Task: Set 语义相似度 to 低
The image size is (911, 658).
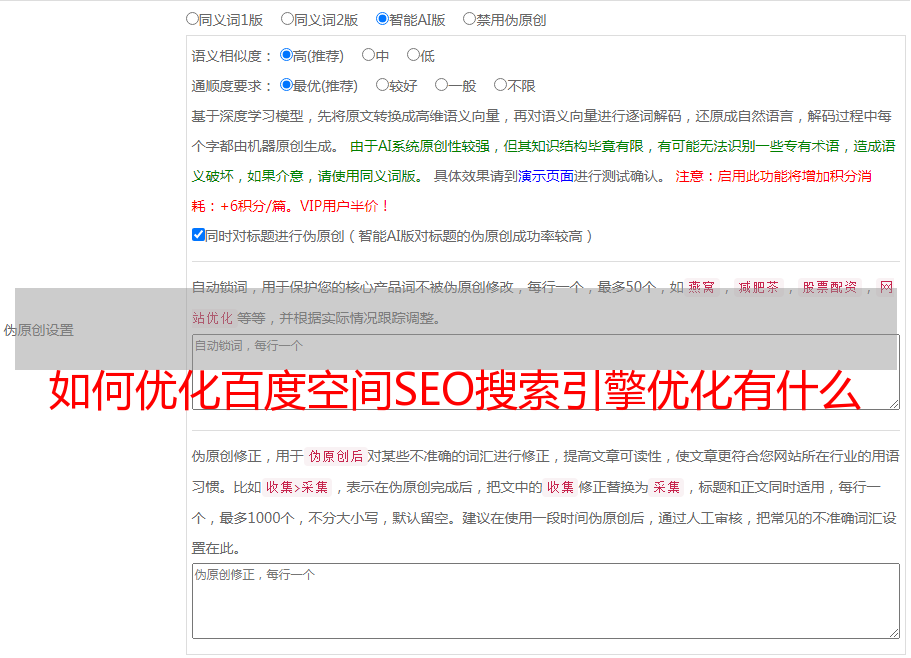Action: [413, 55]
